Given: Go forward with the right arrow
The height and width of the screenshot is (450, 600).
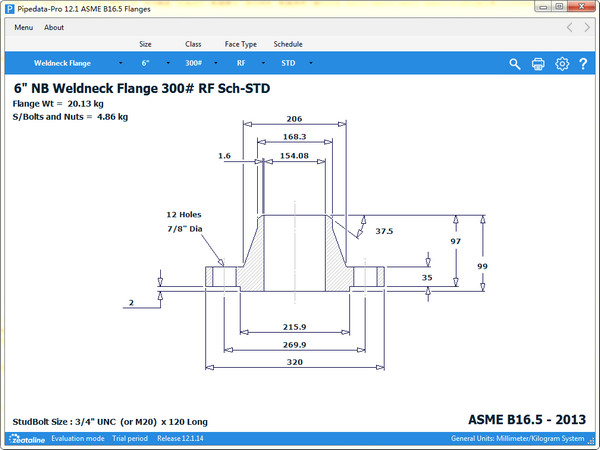Looking at the screenshot, I should [x=587, y=27].
